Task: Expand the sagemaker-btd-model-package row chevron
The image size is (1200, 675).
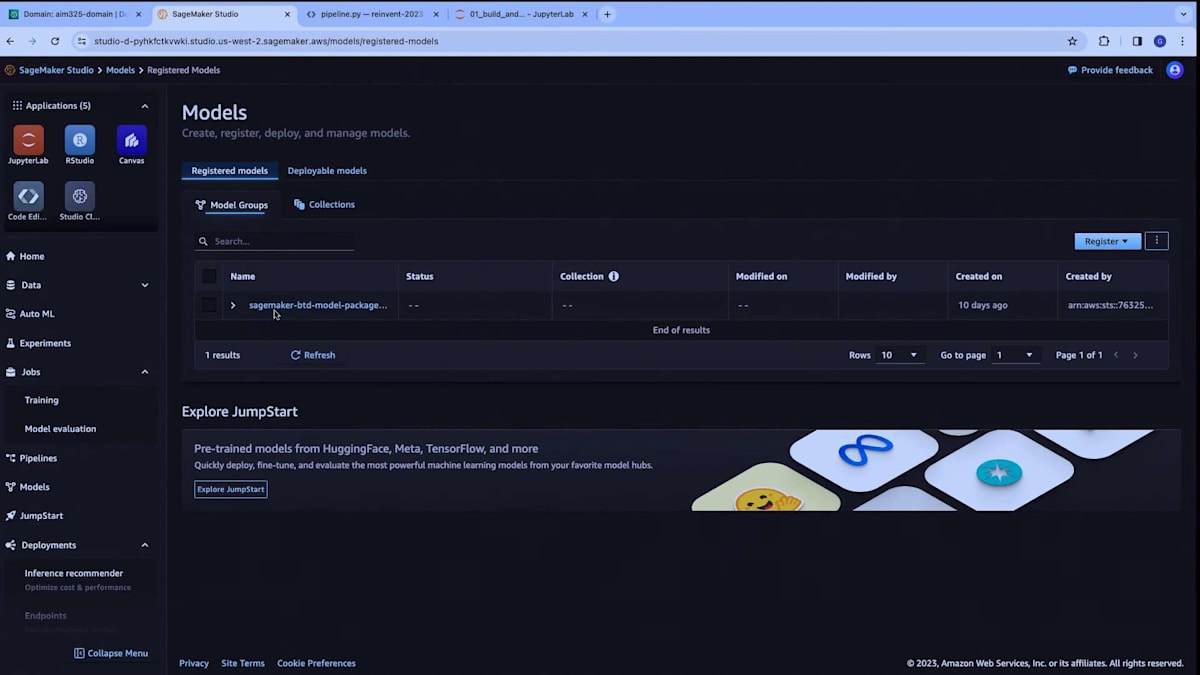Action: pos(233,305)
